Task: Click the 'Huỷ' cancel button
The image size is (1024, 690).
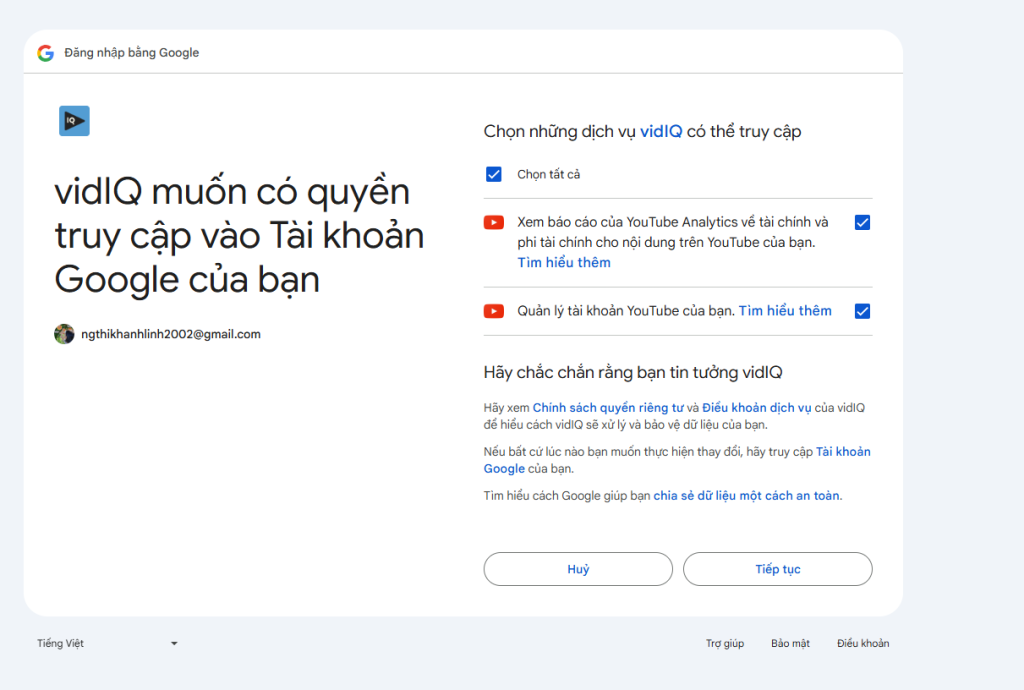Action: pyautogui.click(x=578, y=569)
